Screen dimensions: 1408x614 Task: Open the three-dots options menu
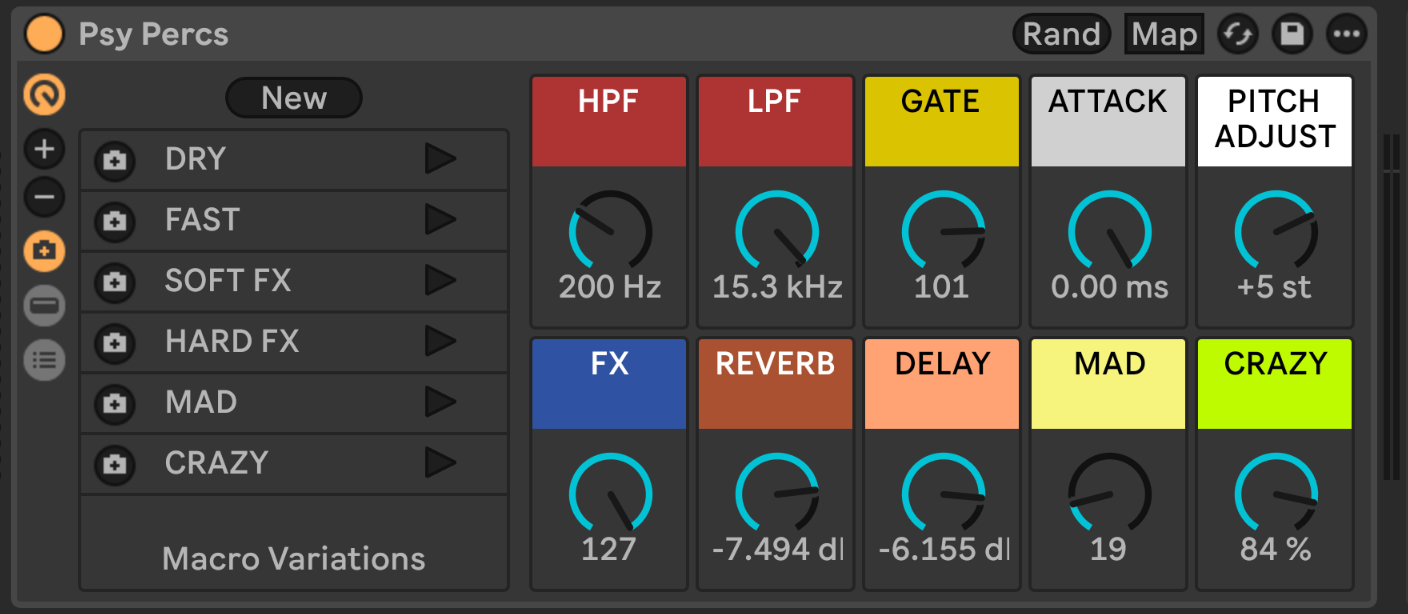click(1346, 34)
